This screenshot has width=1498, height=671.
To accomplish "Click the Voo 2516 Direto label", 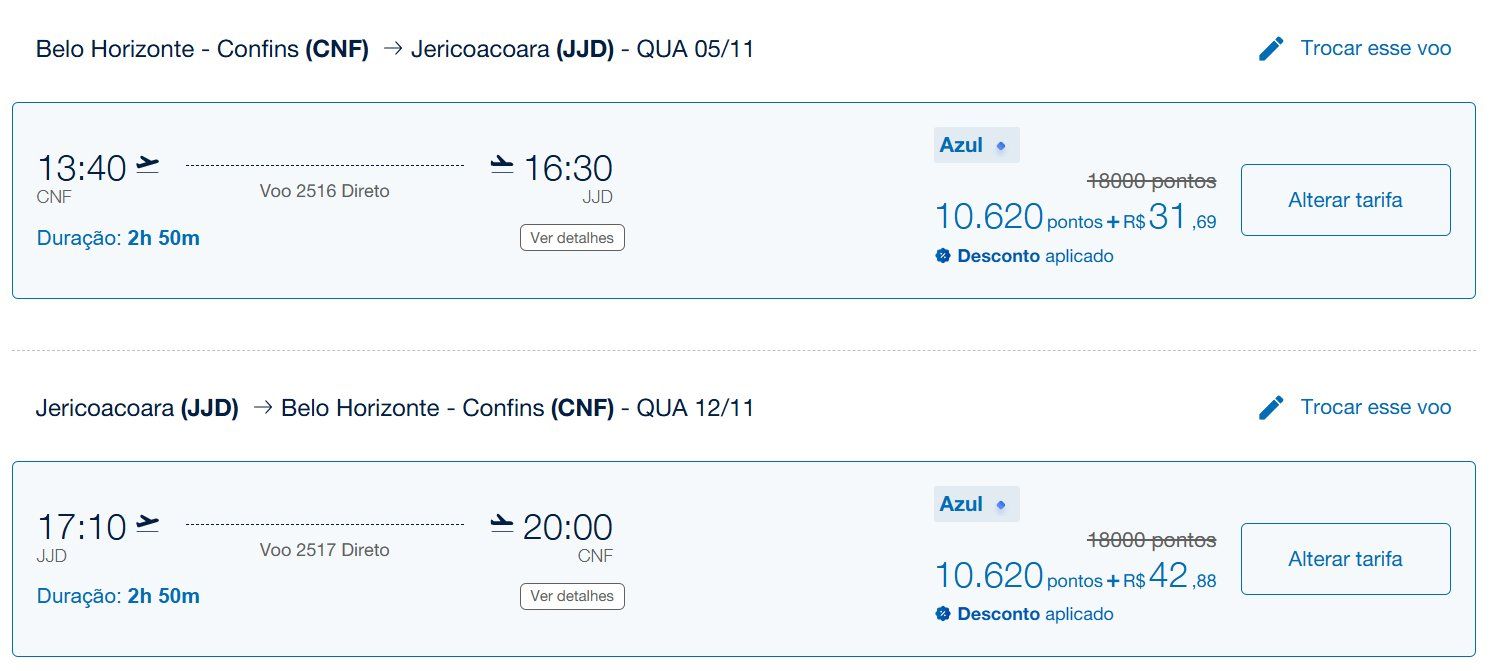I will 325,191.
